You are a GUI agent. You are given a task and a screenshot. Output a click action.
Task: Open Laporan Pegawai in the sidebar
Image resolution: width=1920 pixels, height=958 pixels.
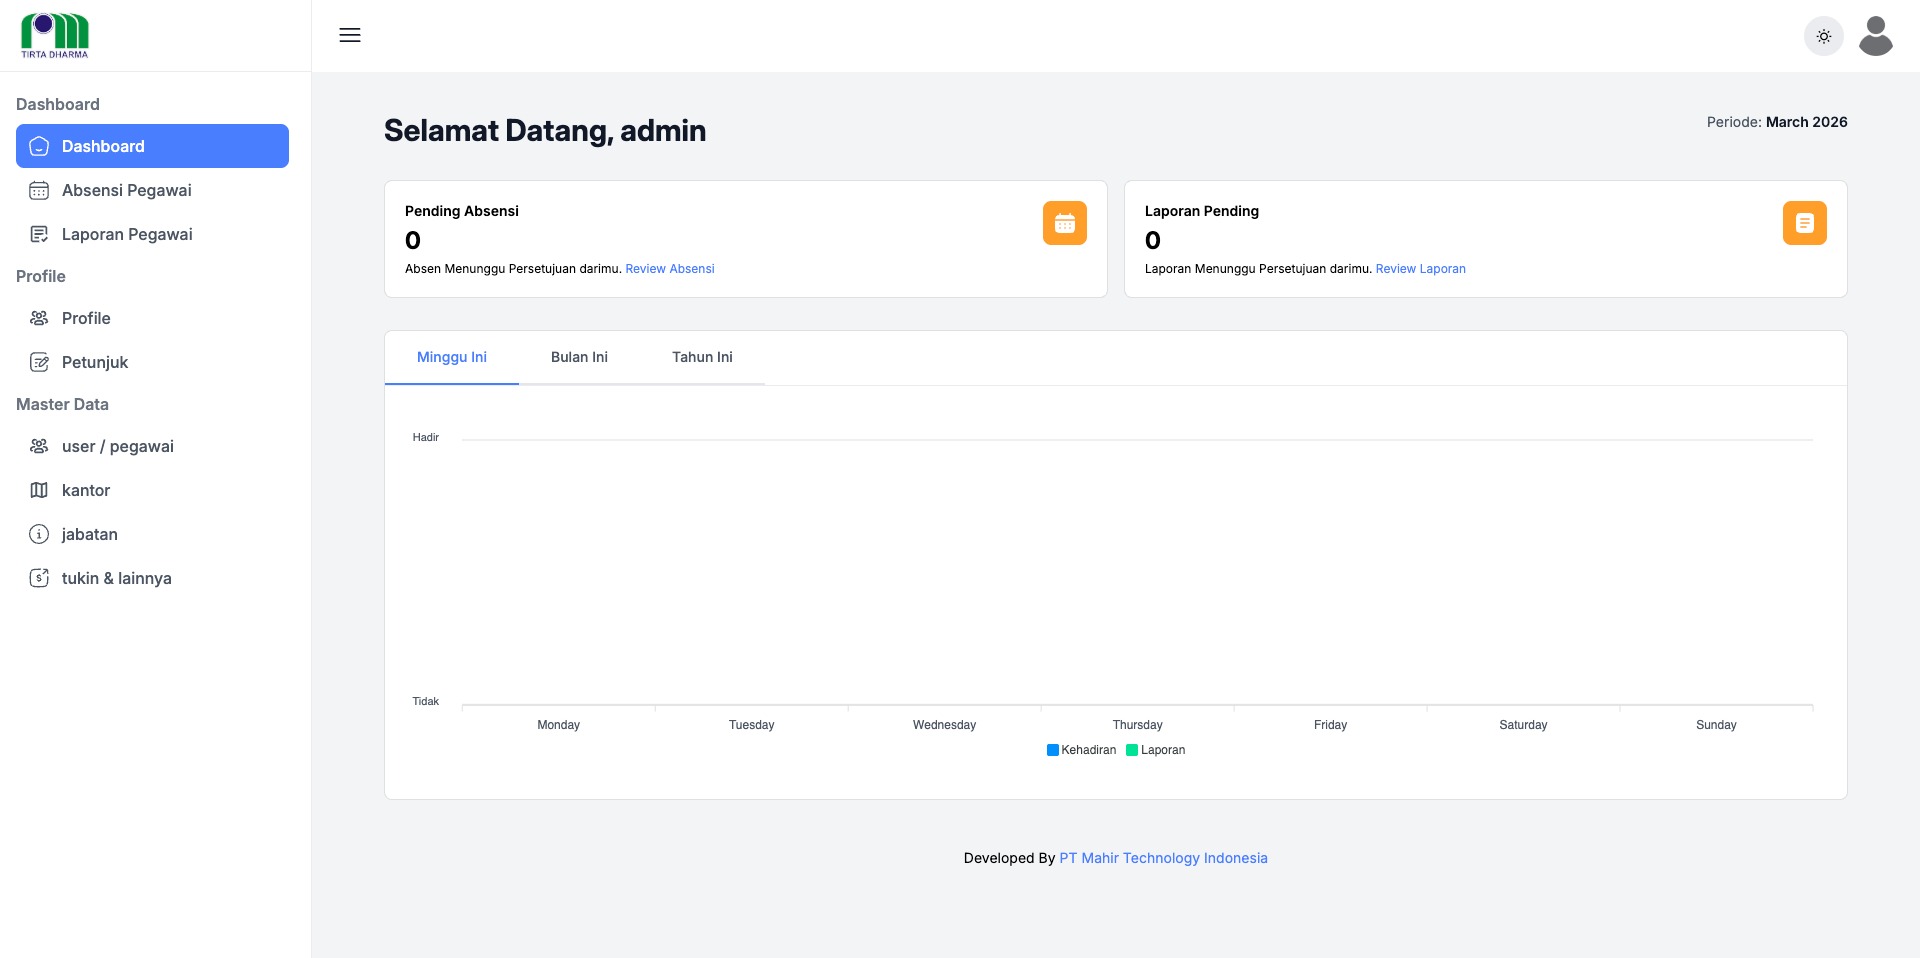[127, 234]
